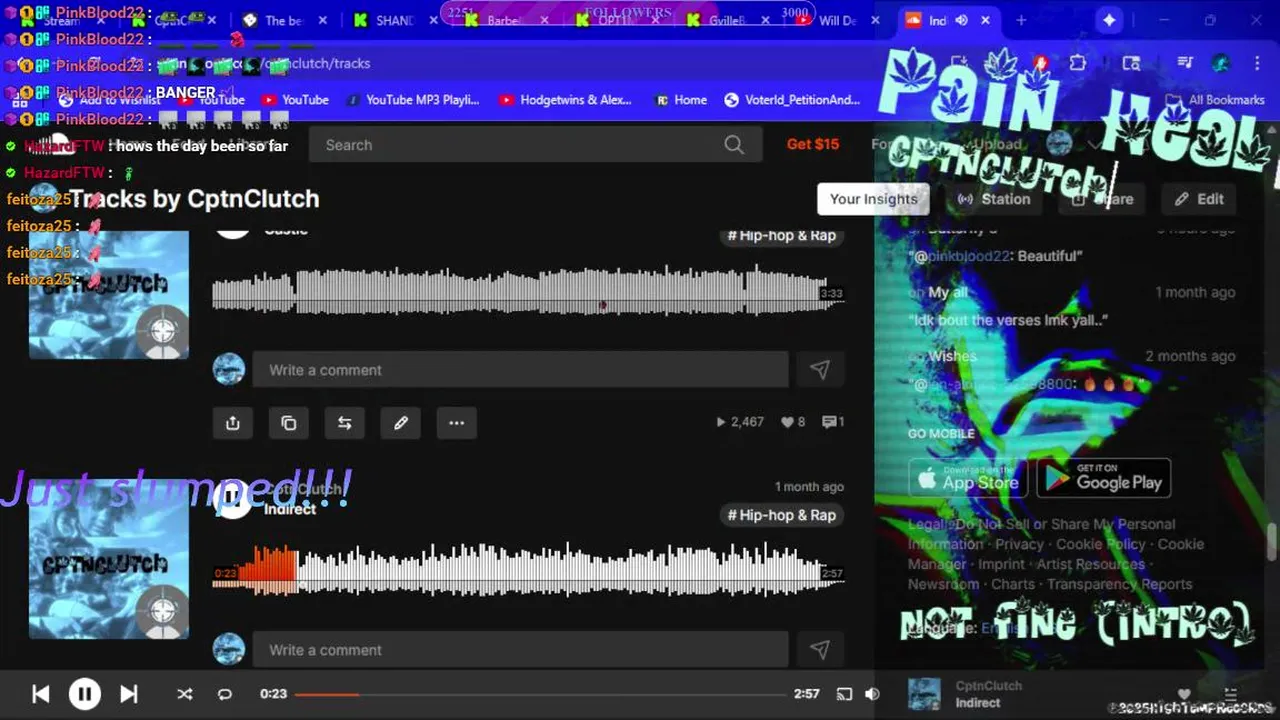The image size is (1280, 720).
Task: Send comment on the Indirect track
Action: coord(820,650)
